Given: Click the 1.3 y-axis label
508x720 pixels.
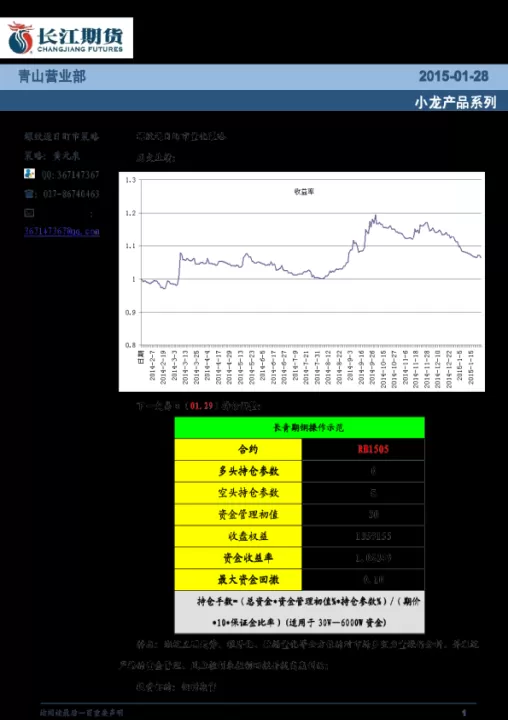Looking at the screenshot, I should [130, 180].
